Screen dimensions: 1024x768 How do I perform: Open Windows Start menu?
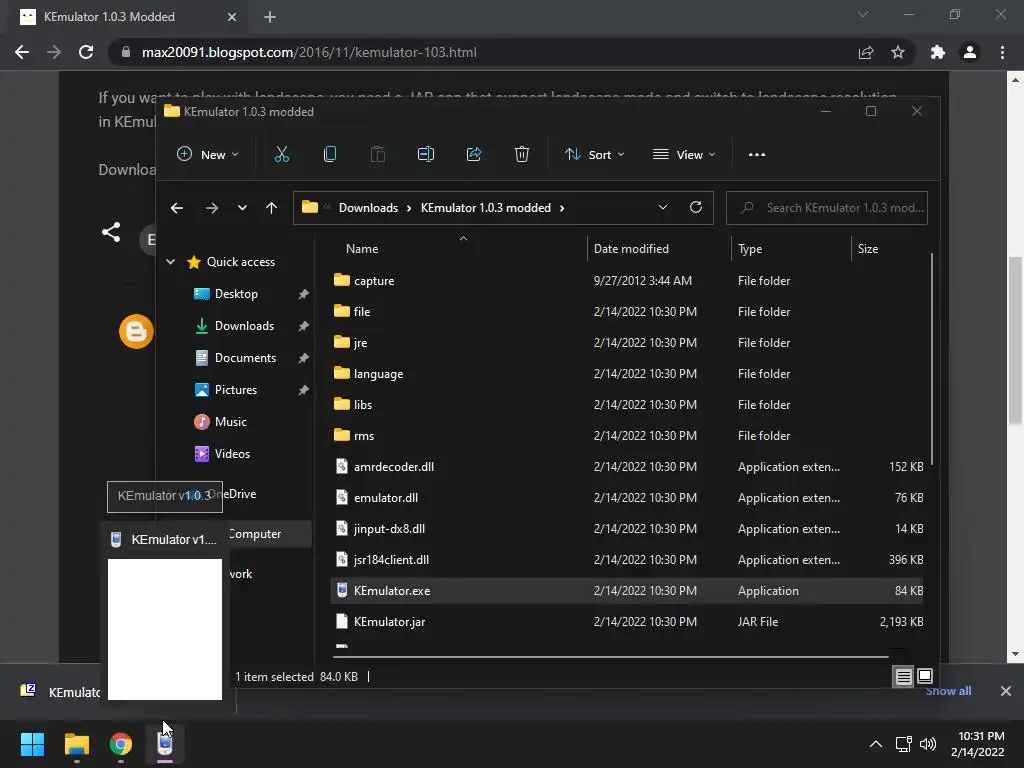(x=32, y=744)
